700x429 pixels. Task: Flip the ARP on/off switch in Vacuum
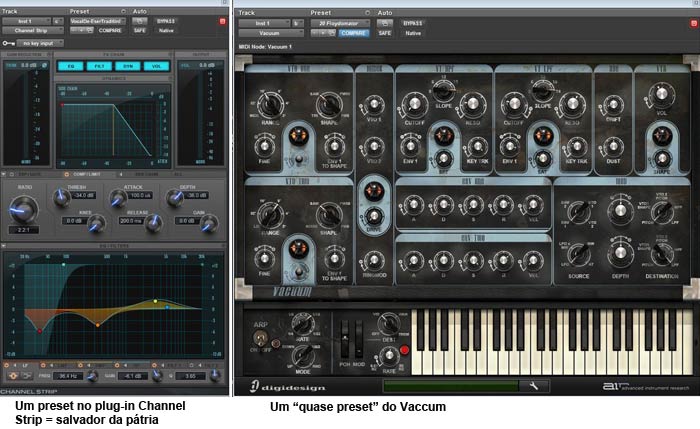tap(260, 338)
